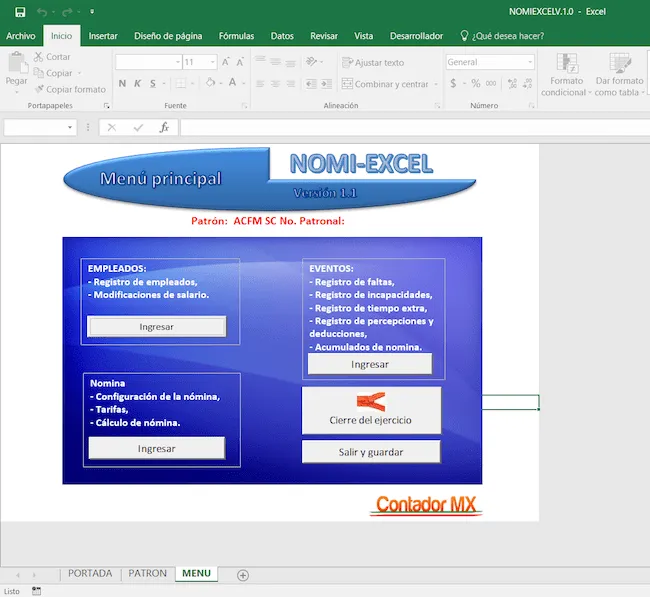Click align left icon
Screen dimensions: 650x597
point(260,84)
